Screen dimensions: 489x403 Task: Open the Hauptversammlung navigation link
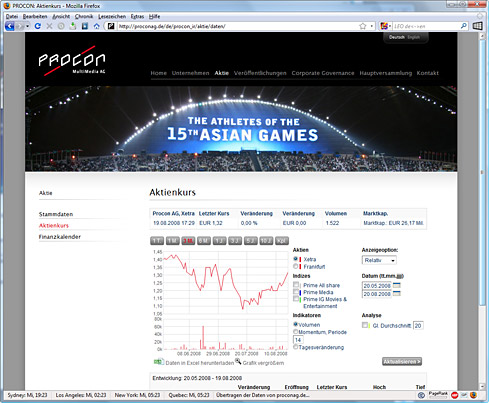tap(386, 73)
